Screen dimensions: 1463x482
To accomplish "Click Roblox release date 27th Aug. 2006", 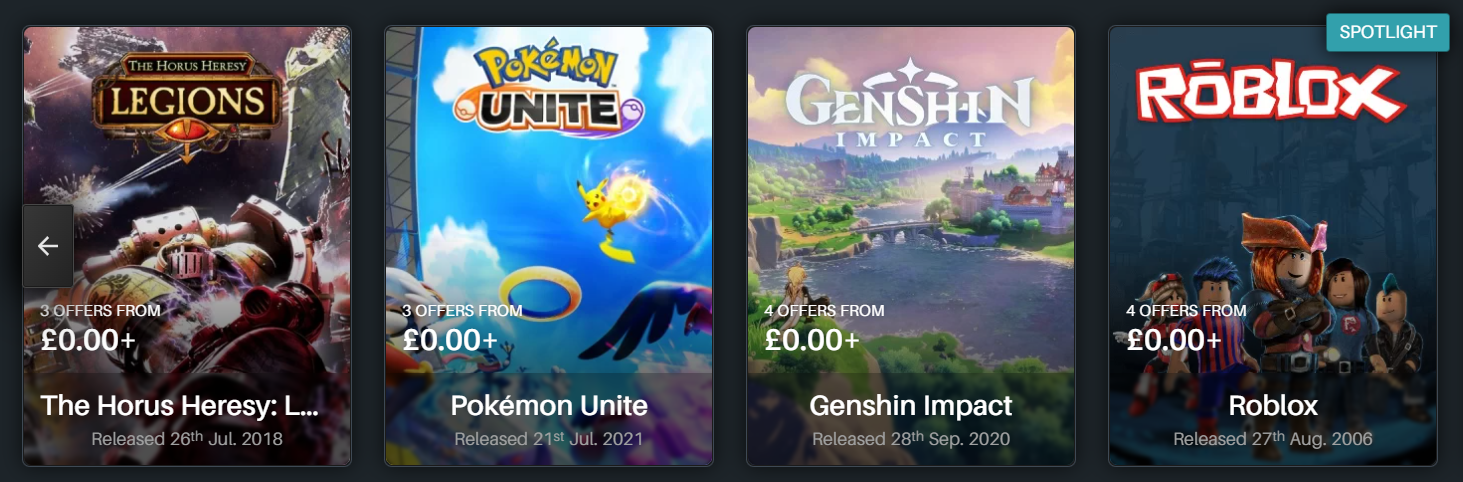I will (1273, 439).
